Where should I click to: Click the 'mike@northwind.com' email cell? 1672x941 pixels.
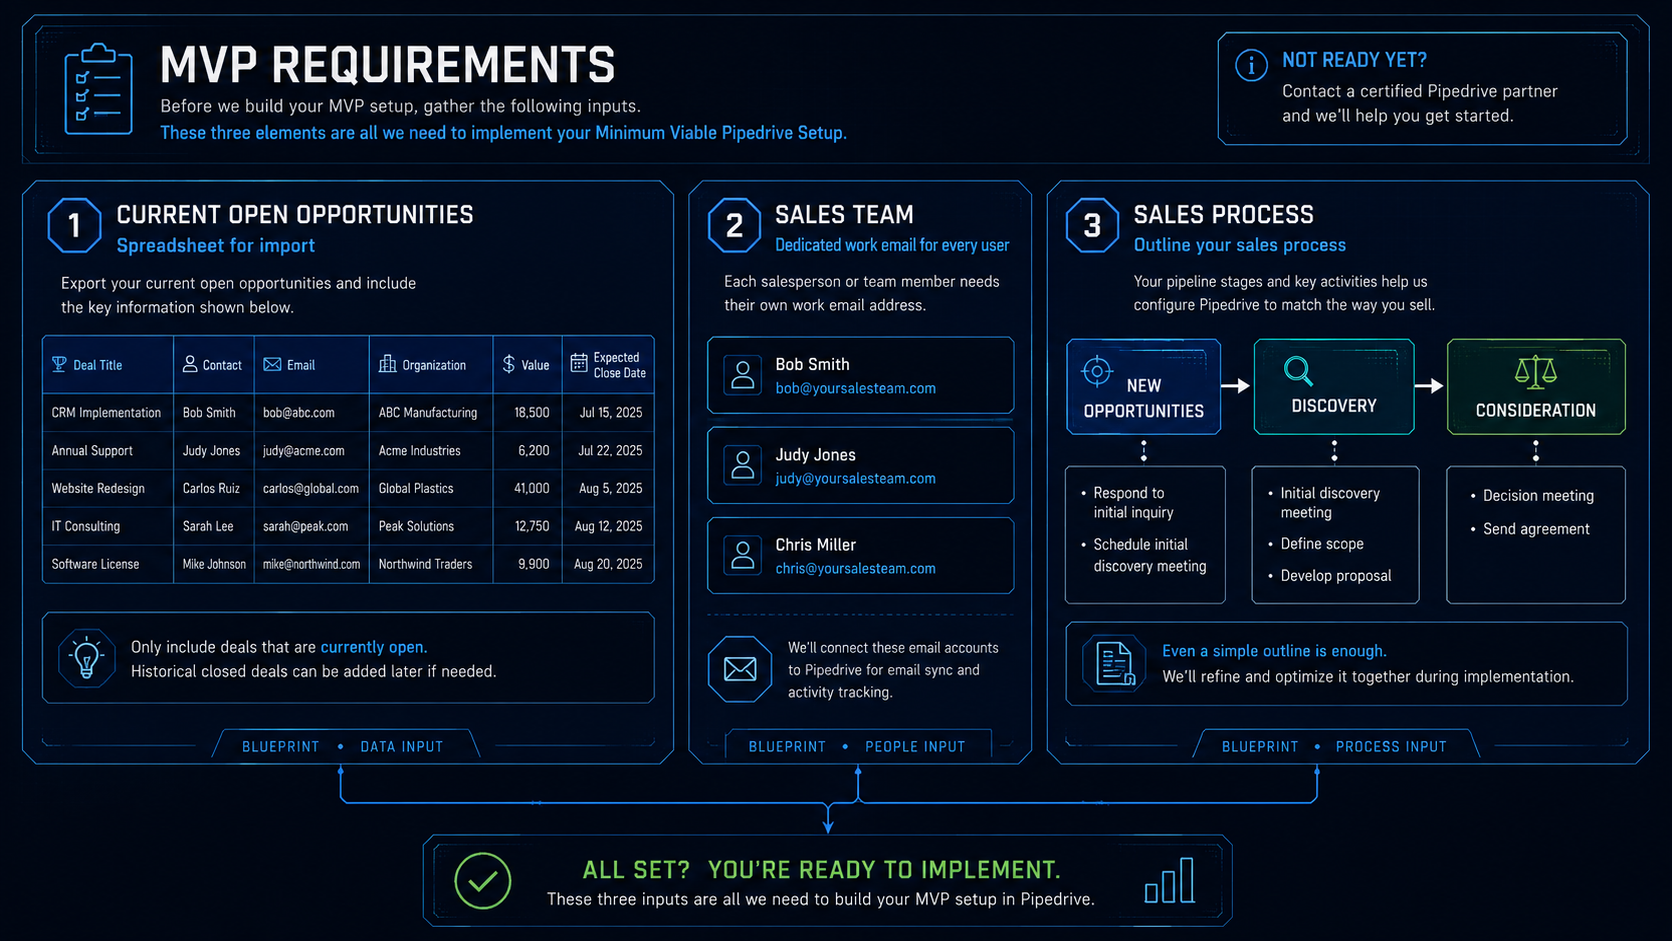click(x=312, y=565)
